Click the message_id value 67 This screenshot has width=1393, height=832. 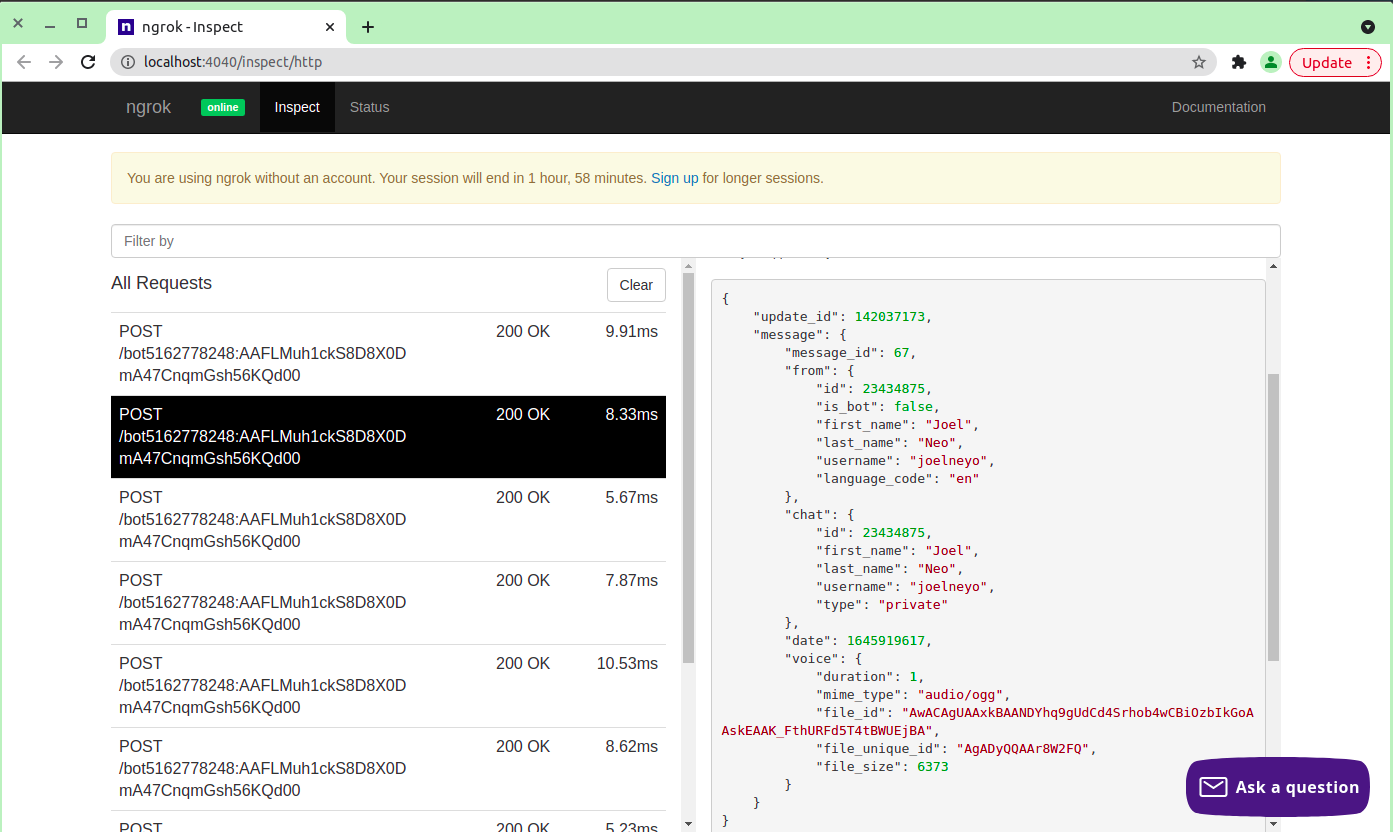point(900,352)
